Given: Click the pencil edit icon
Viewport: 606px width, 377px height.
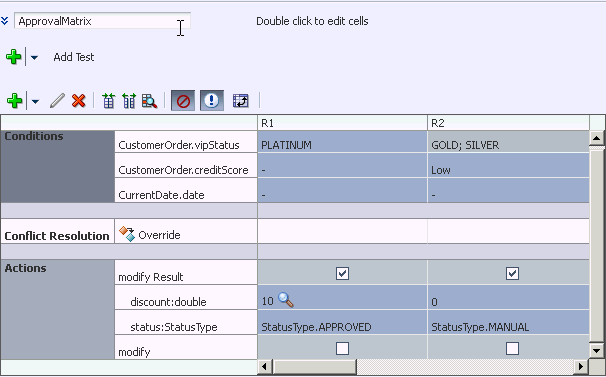Looking at the screenshot, I should (x=57, y=101).
